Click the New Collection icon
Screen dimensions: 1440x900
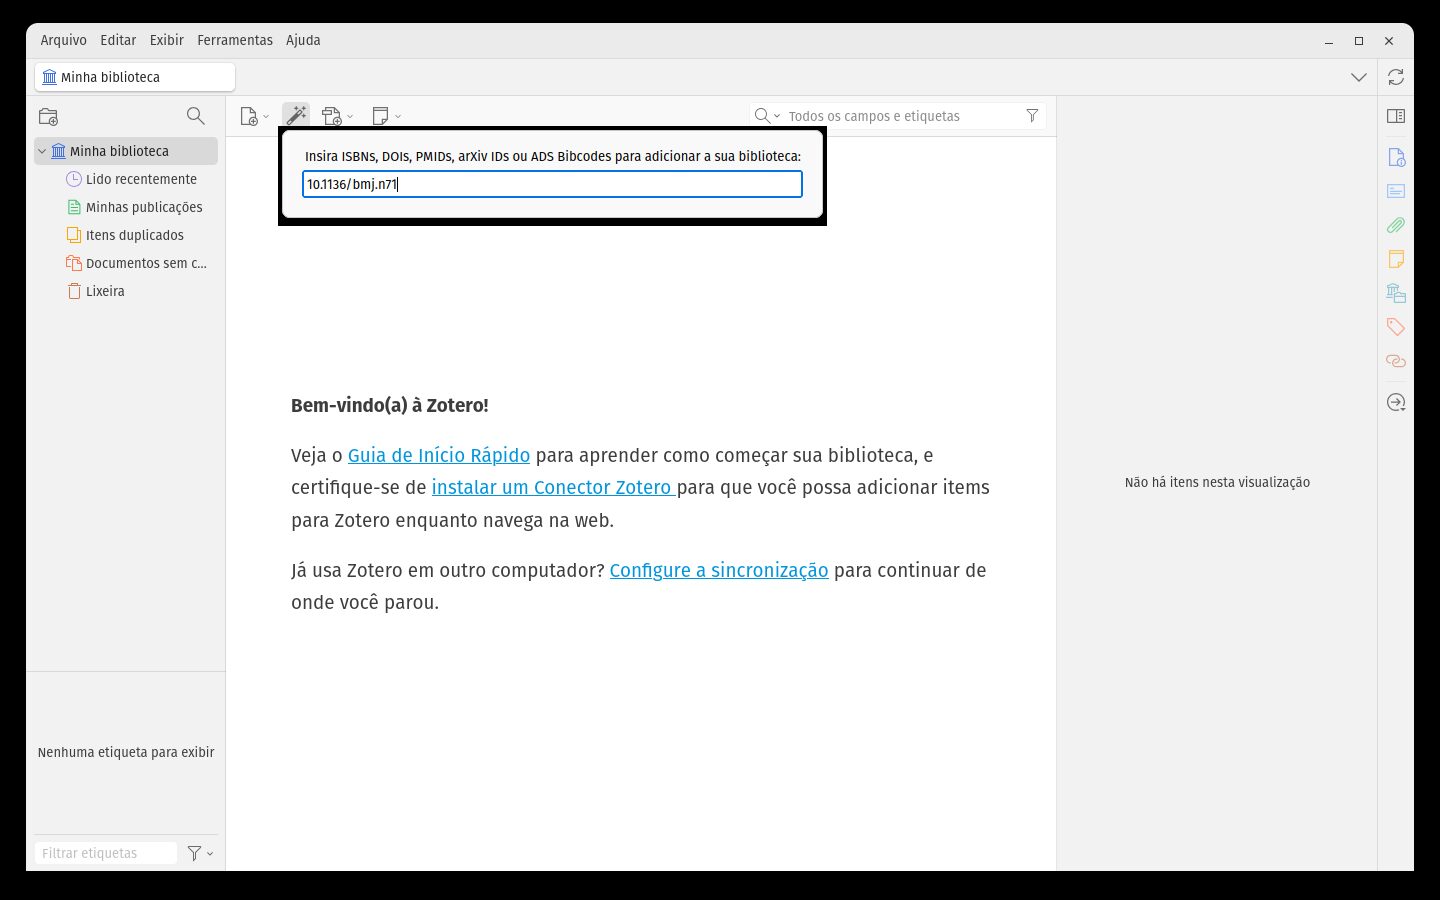tap(48, 116)
